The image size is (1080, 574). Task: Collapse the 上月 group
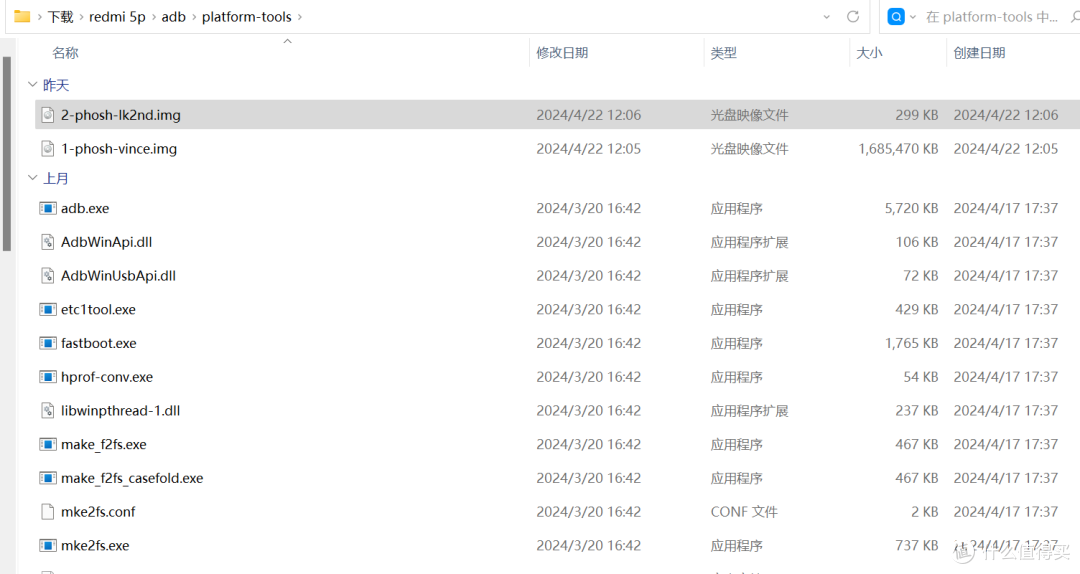pyautogui.click(x=32, y=178)
